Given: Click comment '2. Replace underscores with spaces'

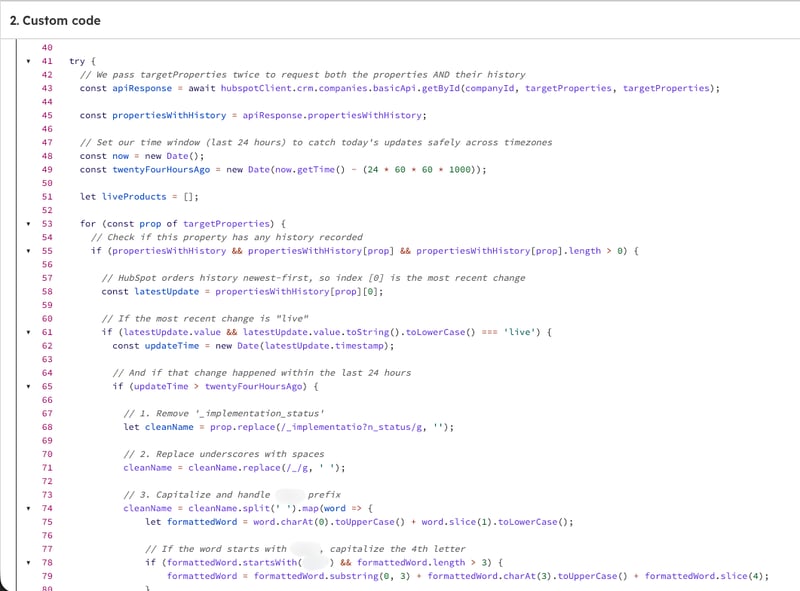Looking at the screenshot, I should click(x=223, y=454).
